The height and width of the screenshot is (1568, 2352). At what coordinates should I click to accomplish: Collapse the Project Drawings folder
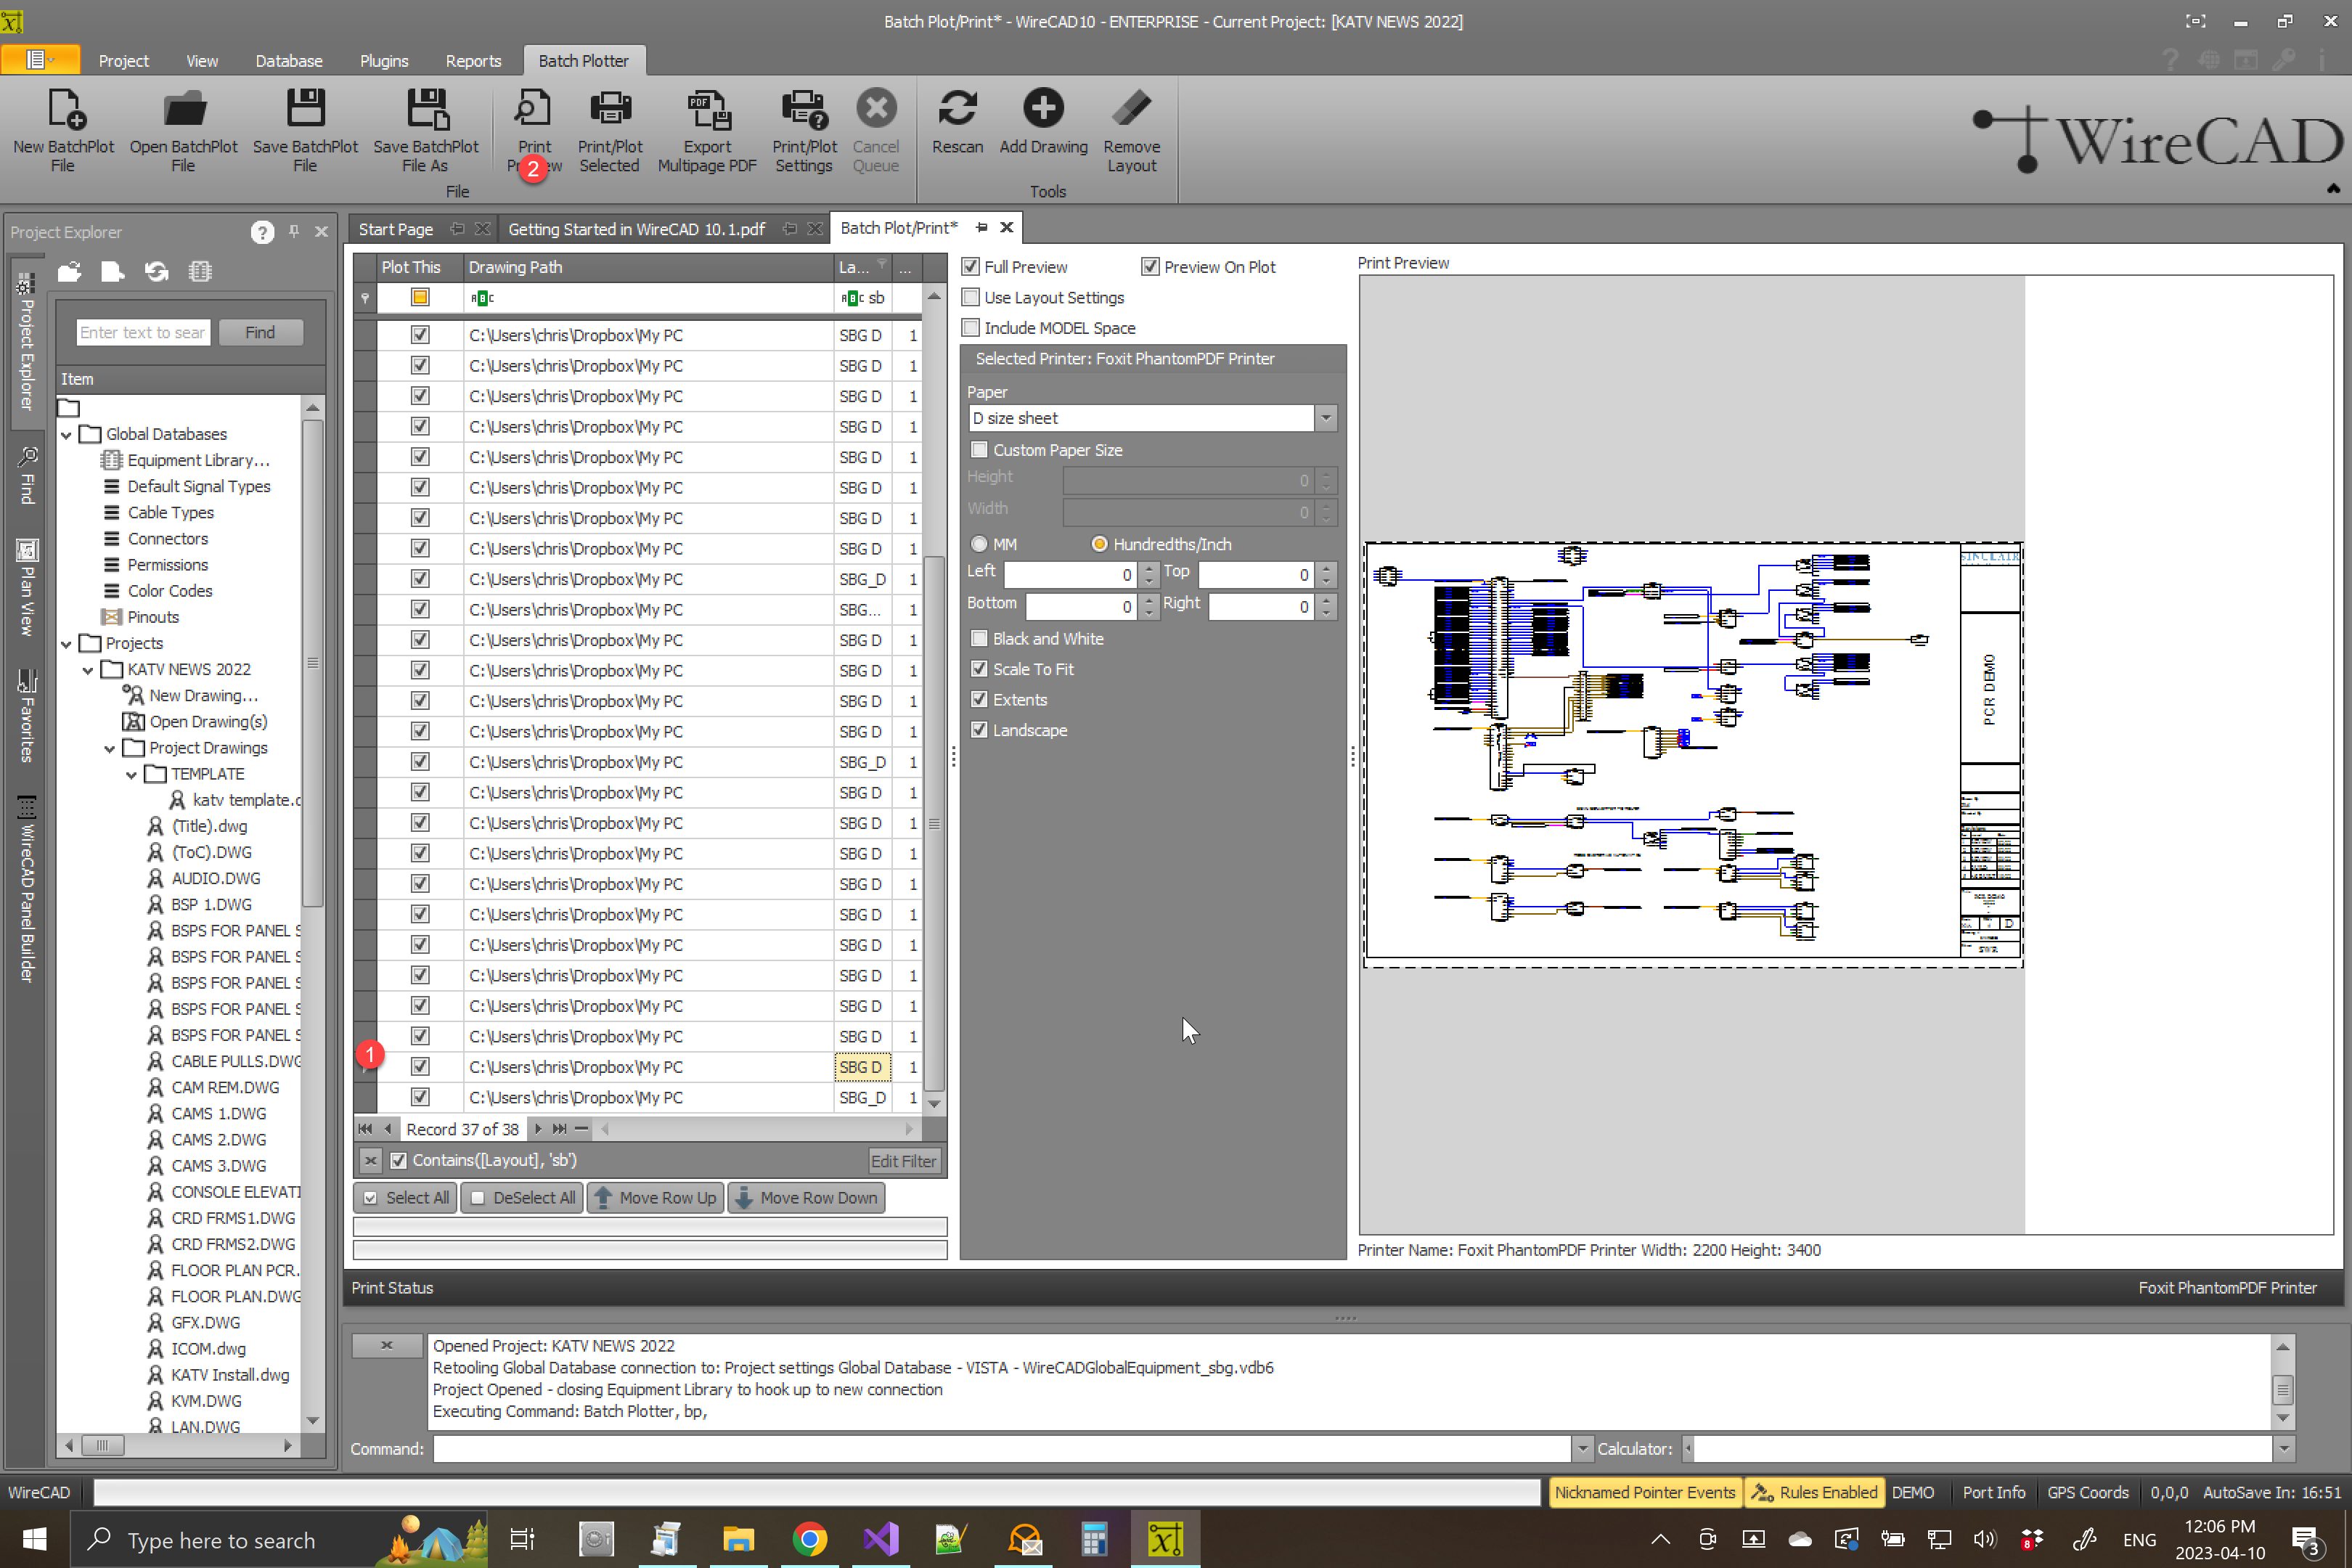click(x=110, y=748)
